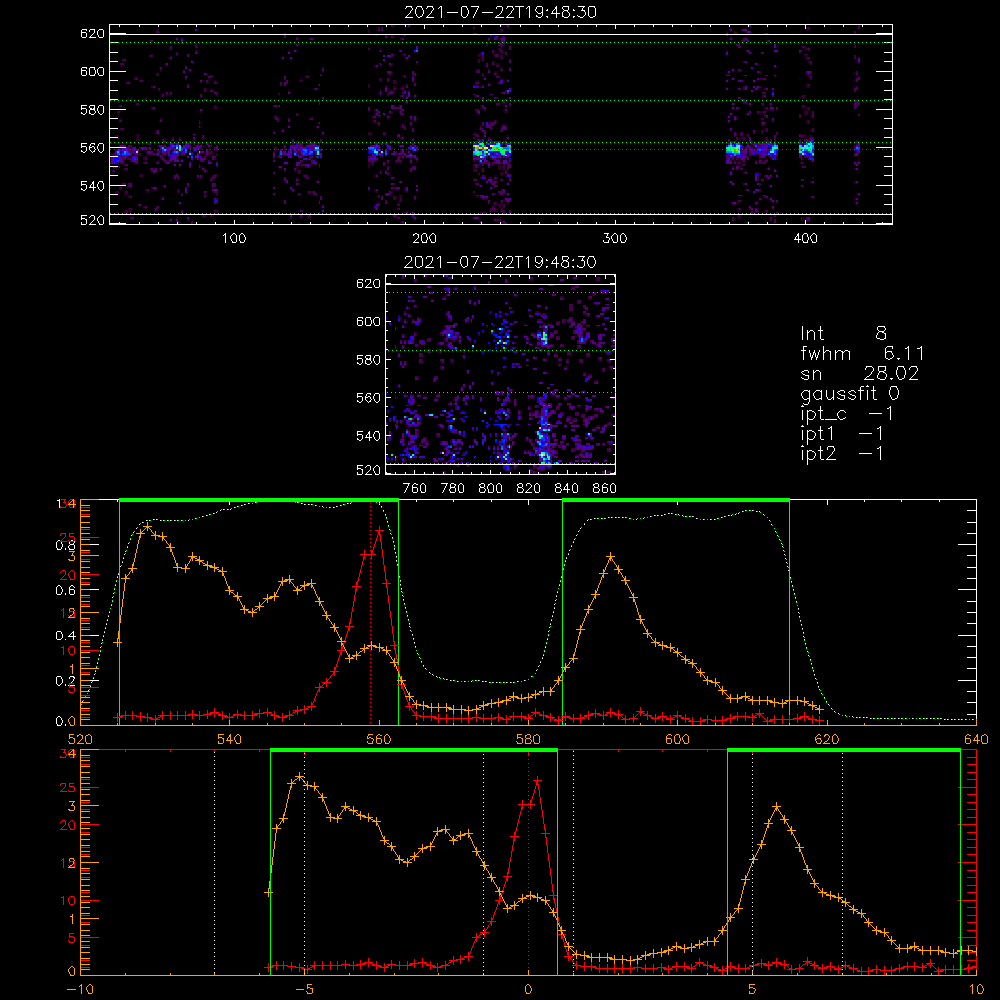The width and height of the screenshot is (1000, 1000).
Task: Click the 600 label on third plot x-axis
Action: point(677,739)
